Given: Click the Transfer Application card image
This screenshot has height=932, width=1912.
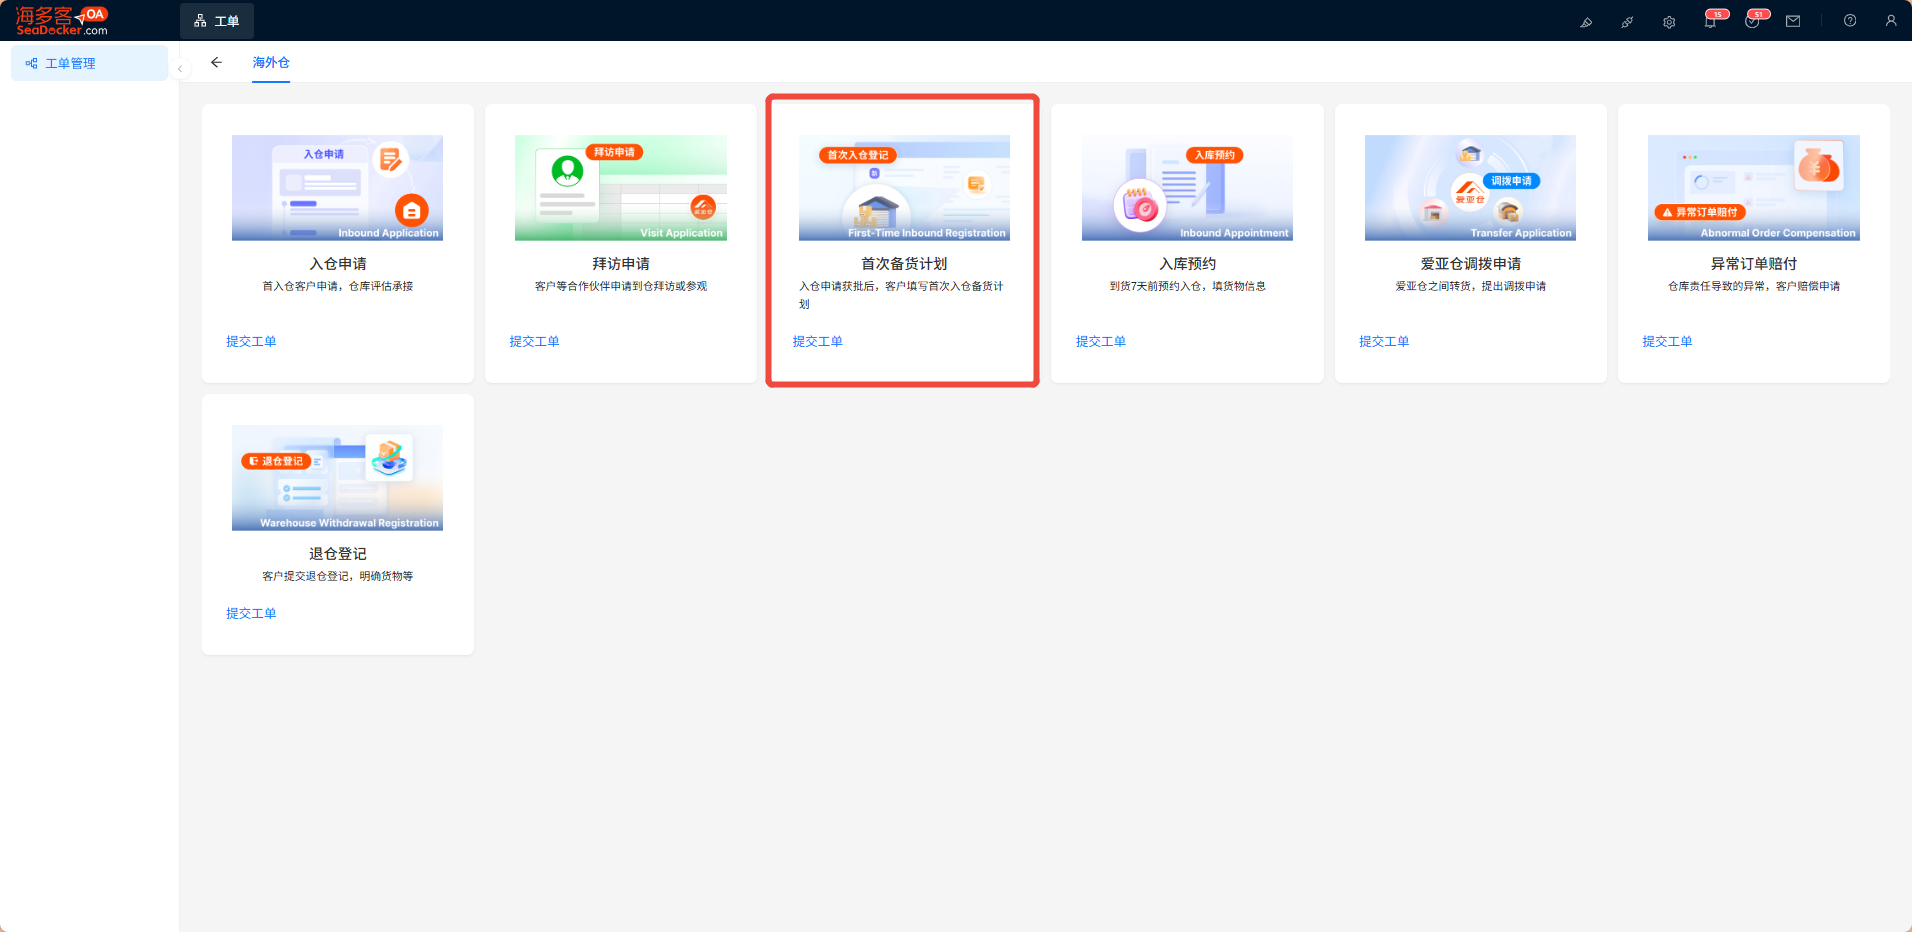Looking at the screenshot, I should [x=1470, y=188].
